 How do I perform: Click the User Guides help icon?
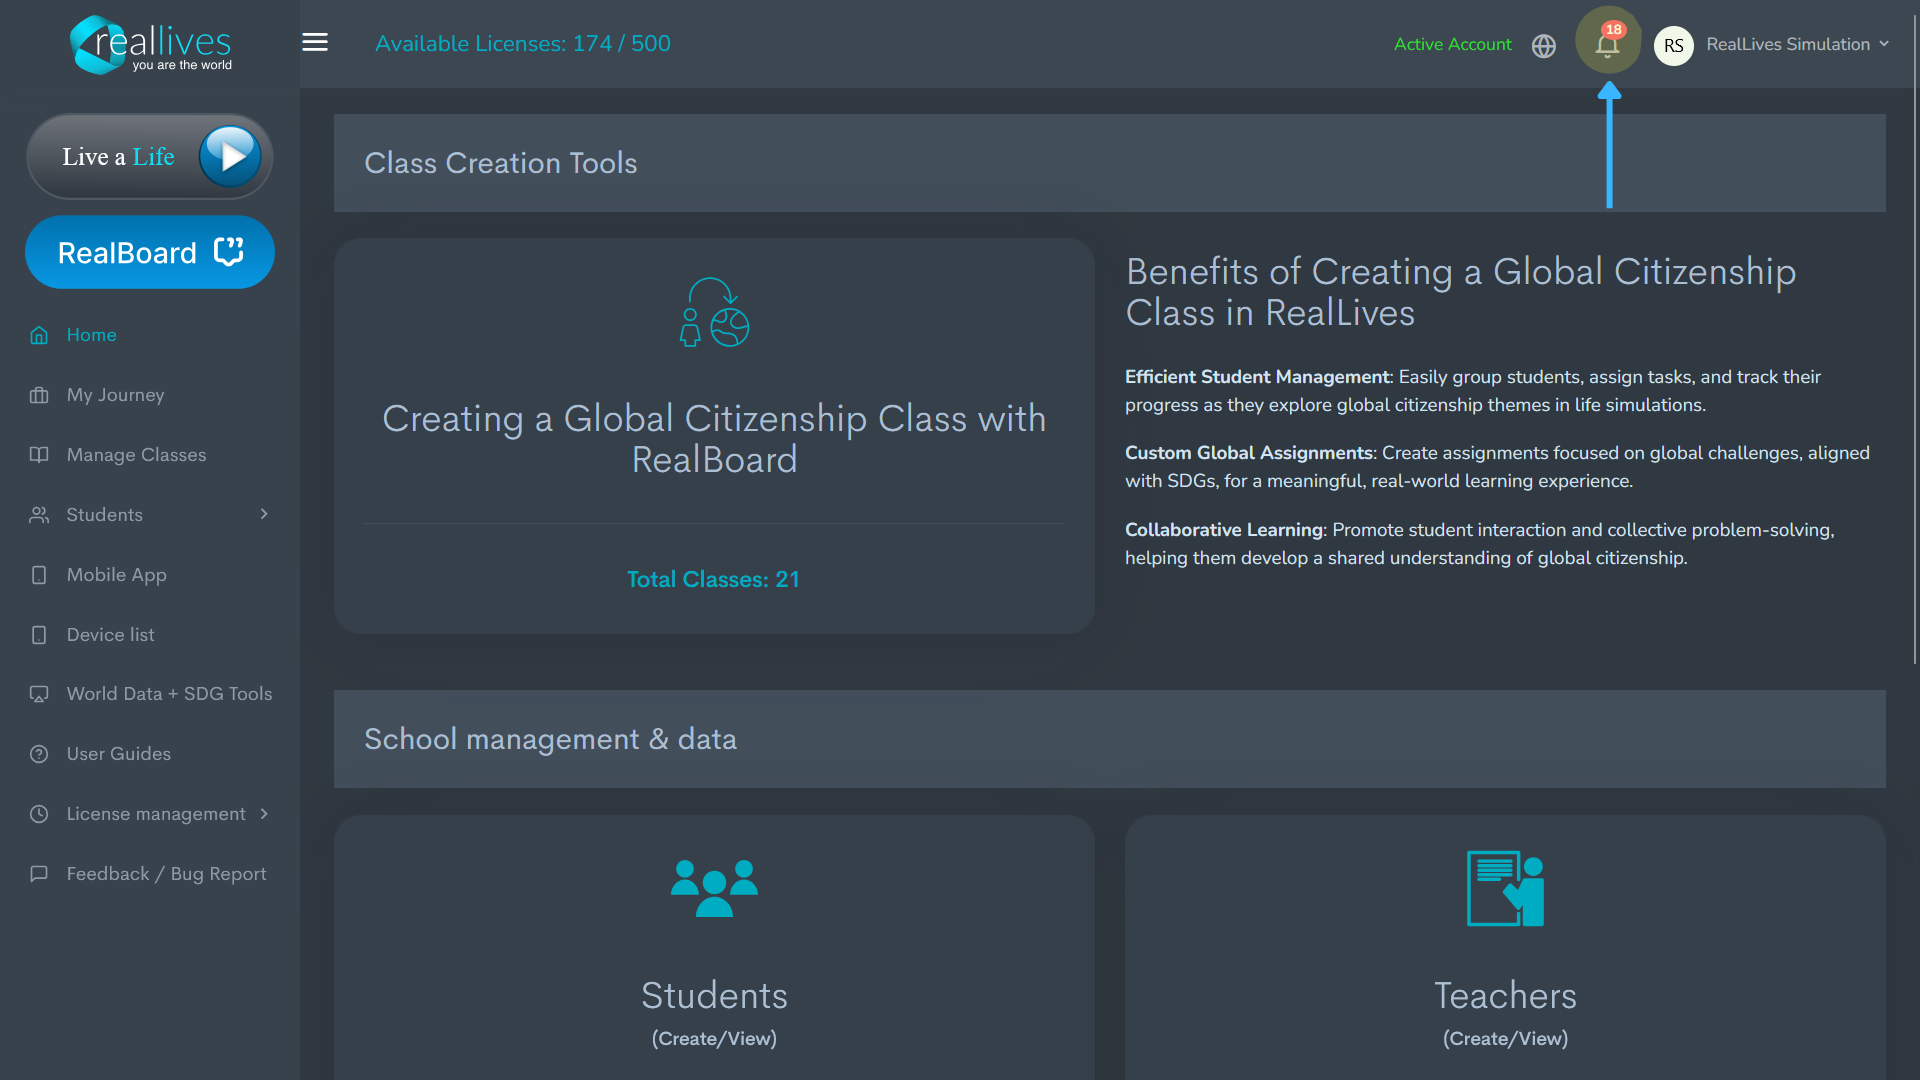(39, 754)
